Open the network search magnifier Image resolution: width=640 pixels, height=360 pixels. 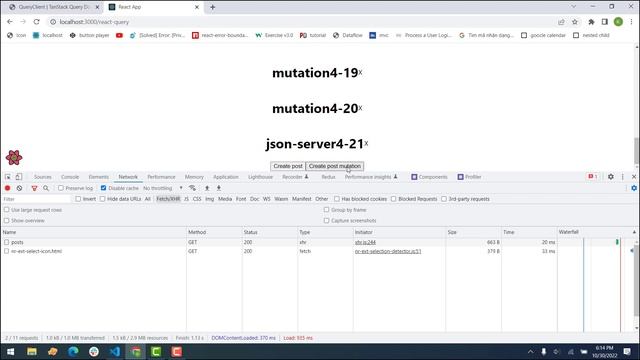click(46, 188)
